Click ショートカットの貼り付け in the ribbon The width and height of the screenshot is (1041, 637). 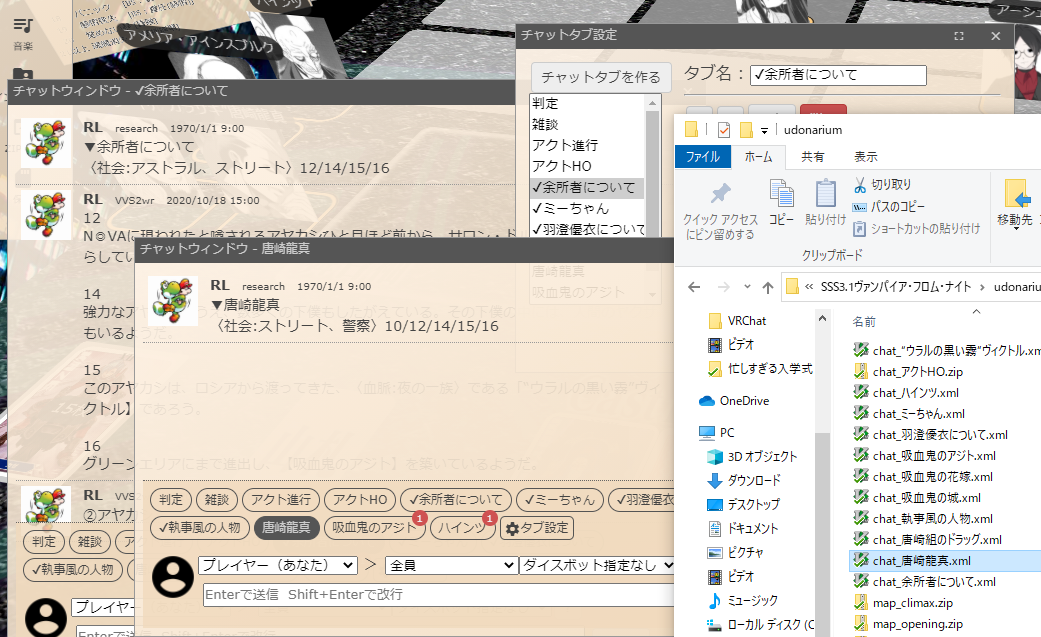pyautogui.click(x=916, y=228)
